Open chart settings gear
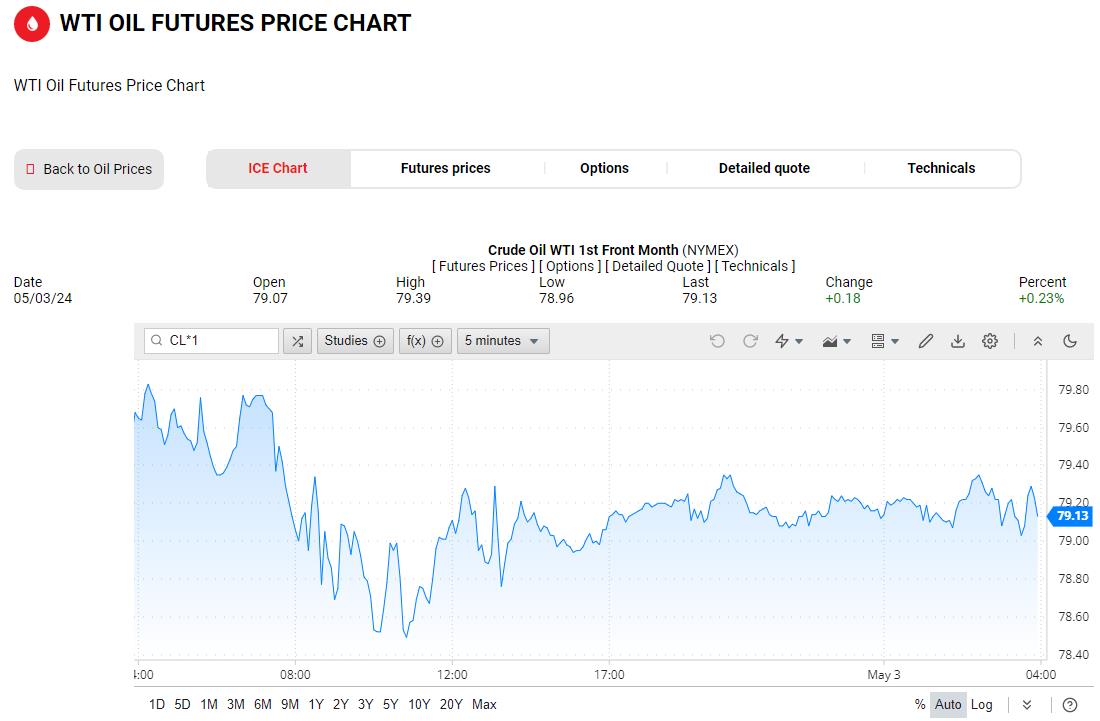 pyautogui.click(x=990, y=341)
